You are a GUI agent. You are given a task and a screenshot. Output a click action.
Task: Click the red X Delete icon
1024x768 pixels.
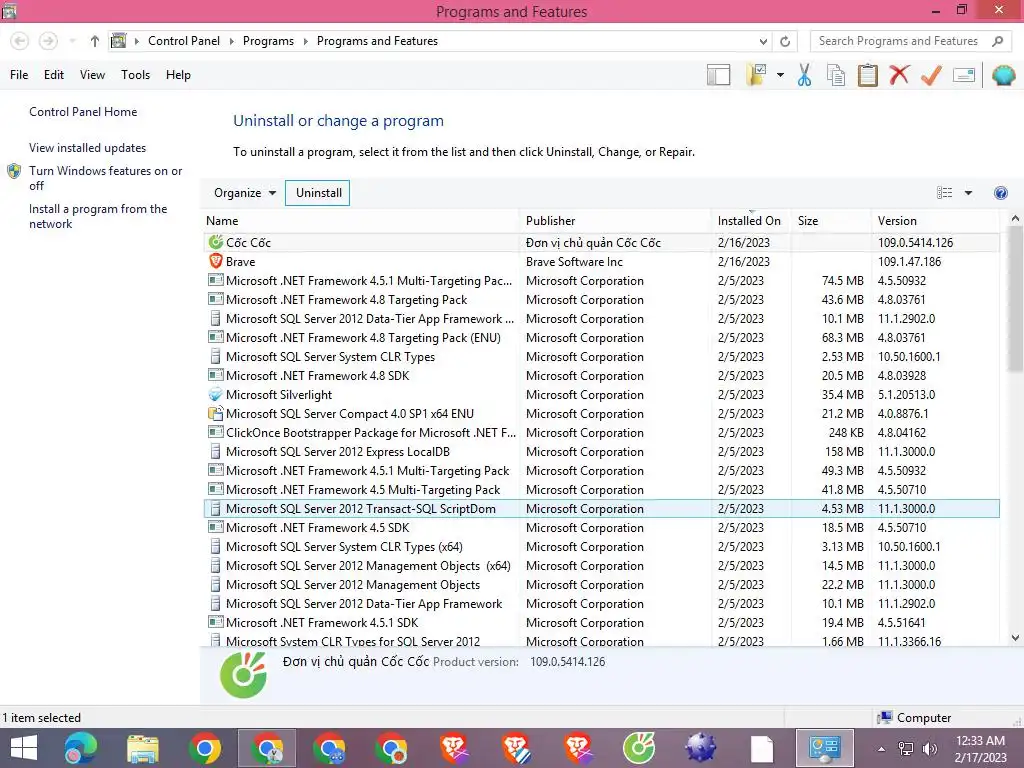pyautogui.click(x=899, y=75)
